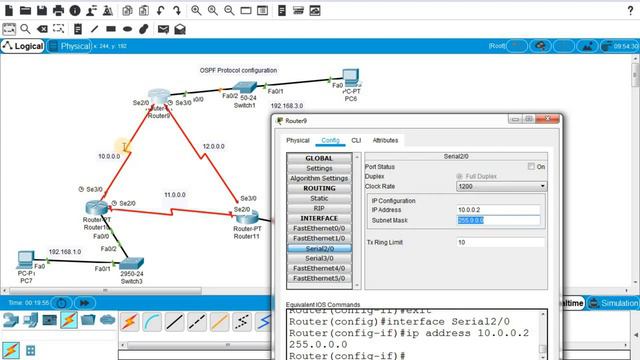Choose the Select tool in second toolbar
Image resolution: width=640 pixels, height=360 pixels.
tap(9, 29)
